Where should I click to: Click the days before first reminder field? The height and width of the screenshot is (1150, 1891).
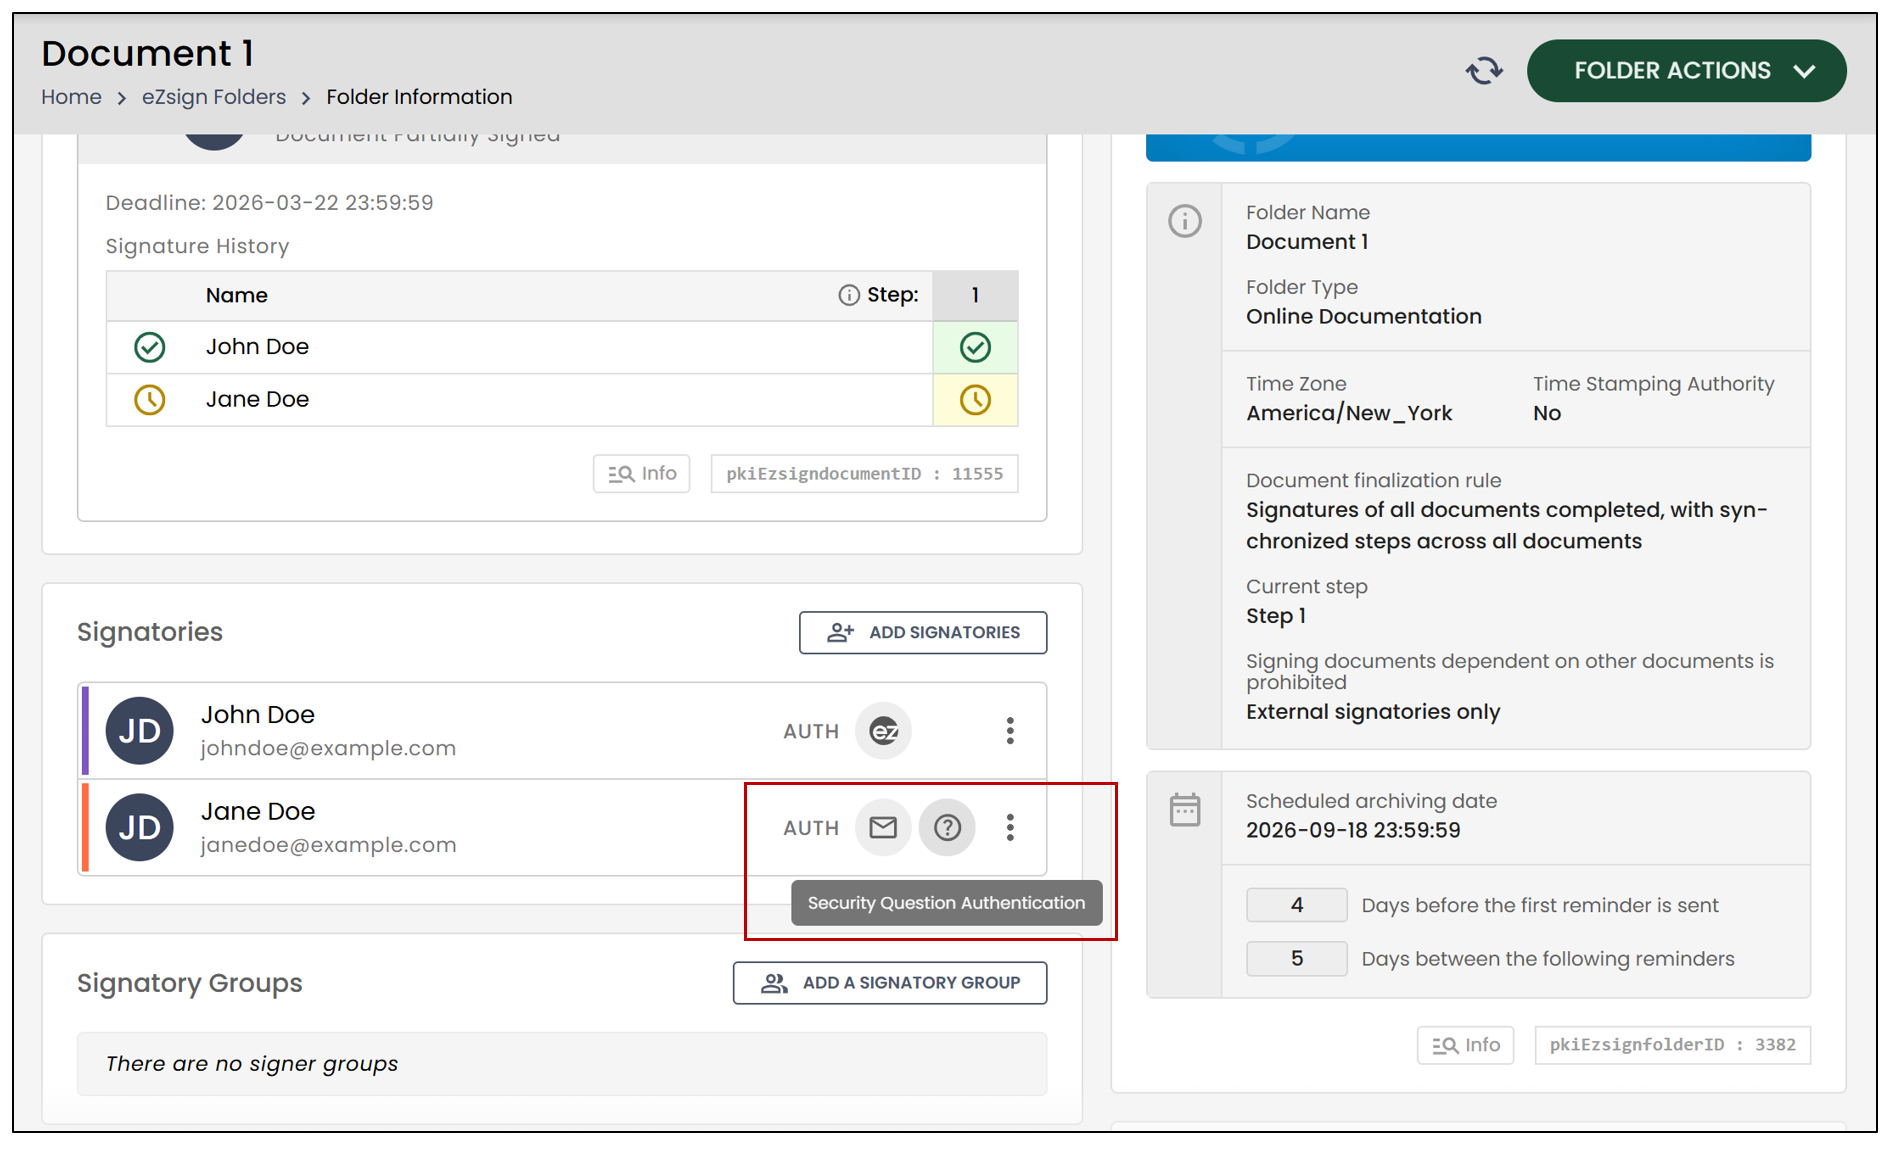coord(1296,905)
